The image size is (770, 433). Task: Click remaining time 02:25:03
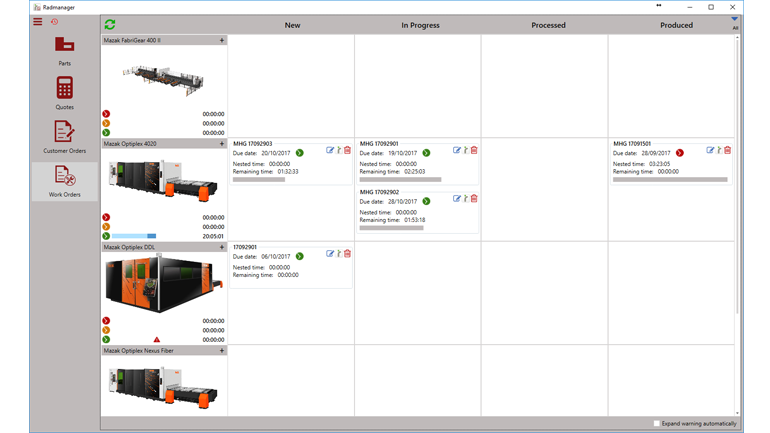[x=414, y=172]
